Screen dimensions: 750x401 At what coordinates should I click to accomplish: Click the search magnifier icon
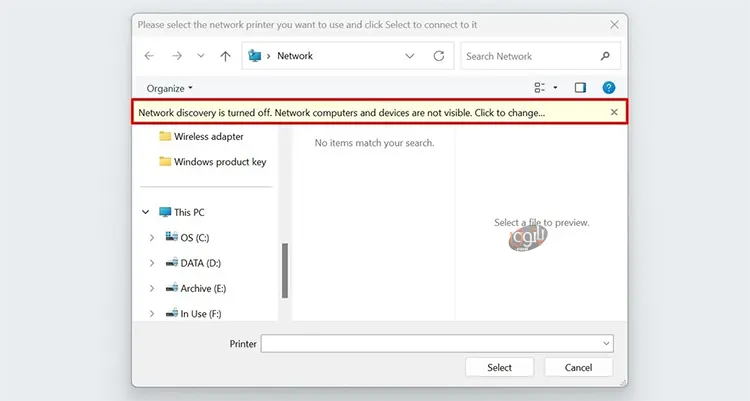click(605, 56)
